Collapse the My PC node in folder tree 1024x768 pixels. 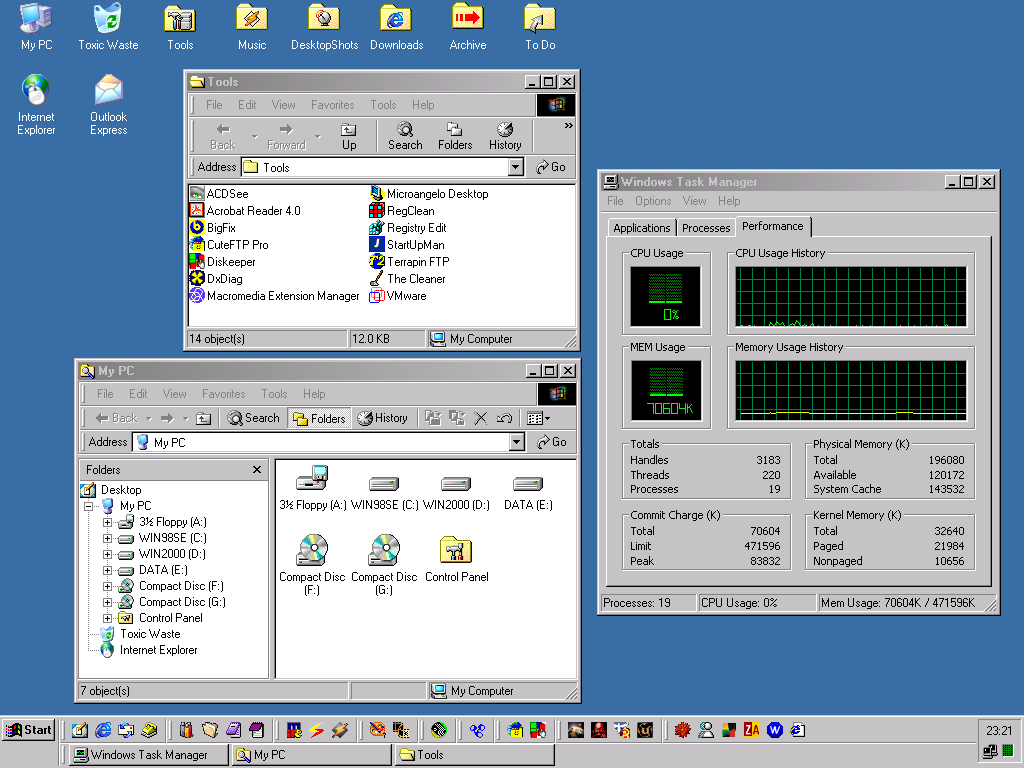pyautogui.click(x=89, y=506)
